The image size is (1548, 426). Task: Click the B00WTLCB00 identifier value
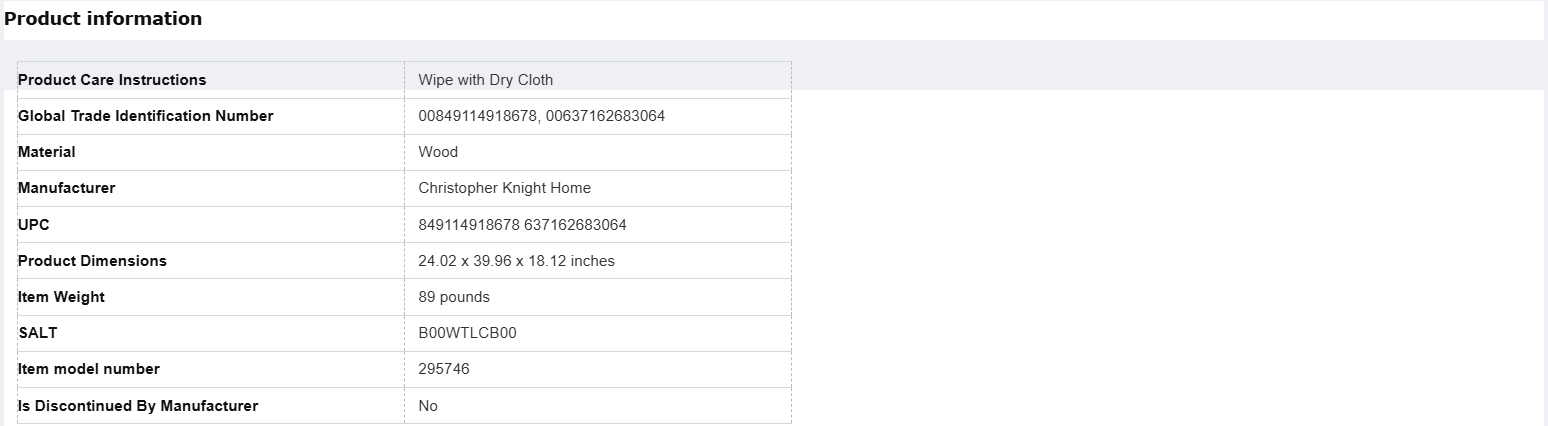468,333
